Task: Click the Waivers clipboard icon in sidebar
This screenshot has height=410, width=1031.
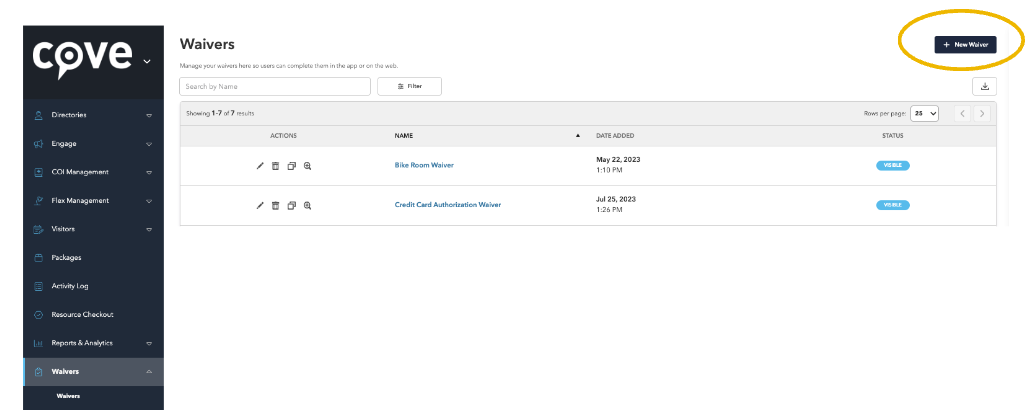Action: click(x=38, y=372)
